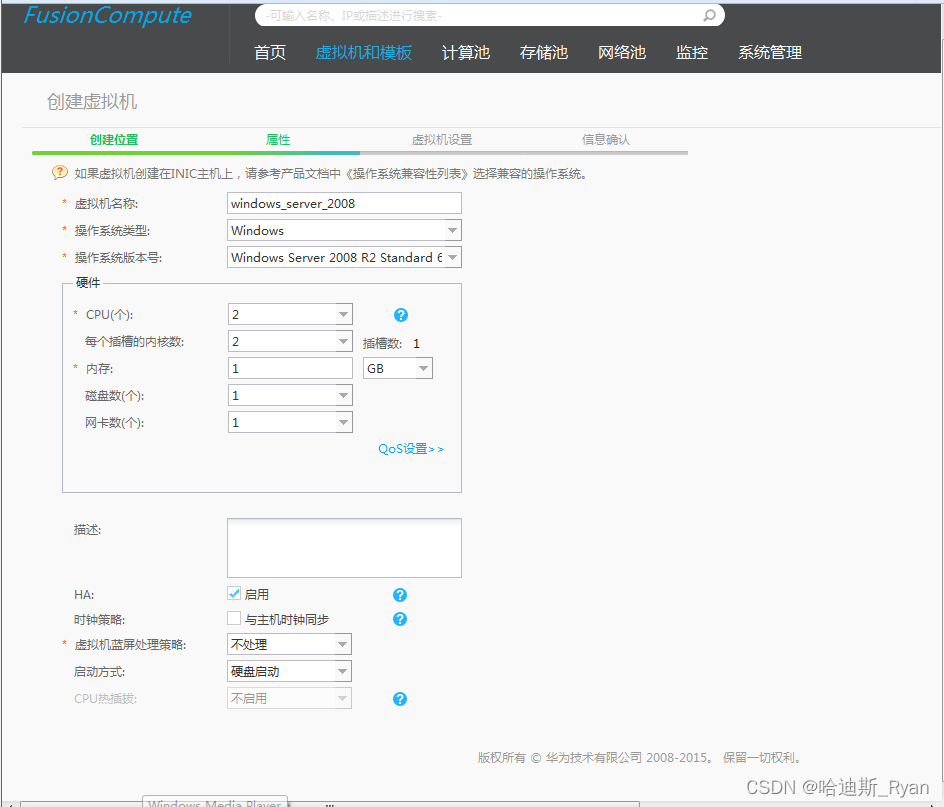Open CPU热插拔 help question-mark icon
The width and height of the screenshot is (944, 807).
pyautogui.click(x=400, y=699)
